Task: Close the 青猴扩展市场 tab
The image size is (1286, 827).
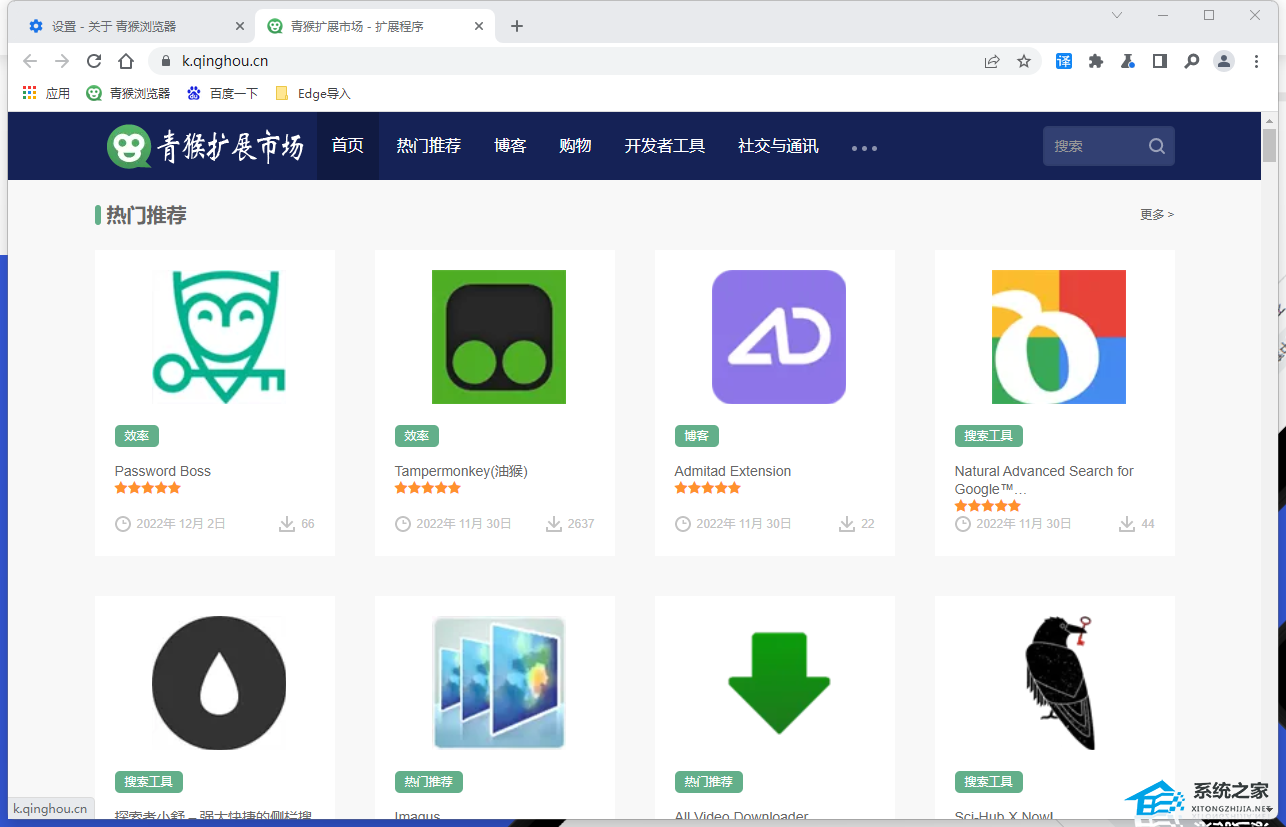Action: pos(480,26)
